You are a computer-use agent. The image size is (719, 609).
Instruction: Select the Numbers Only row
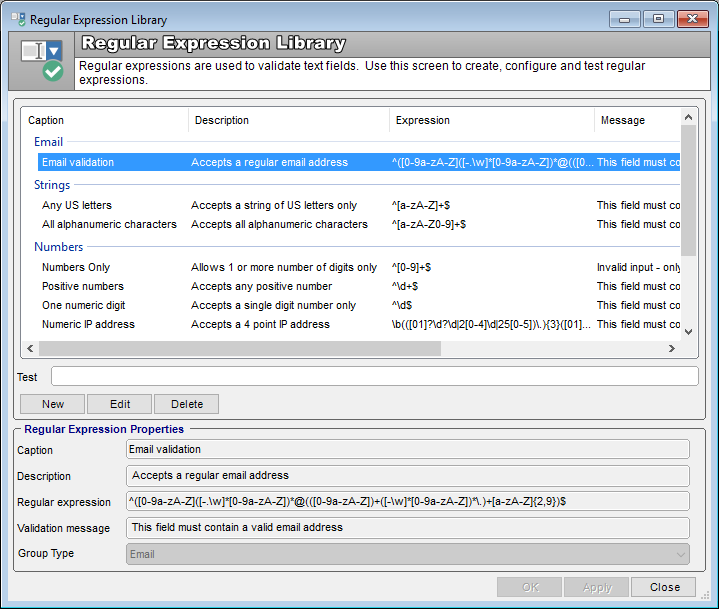(x=359, y=267)
